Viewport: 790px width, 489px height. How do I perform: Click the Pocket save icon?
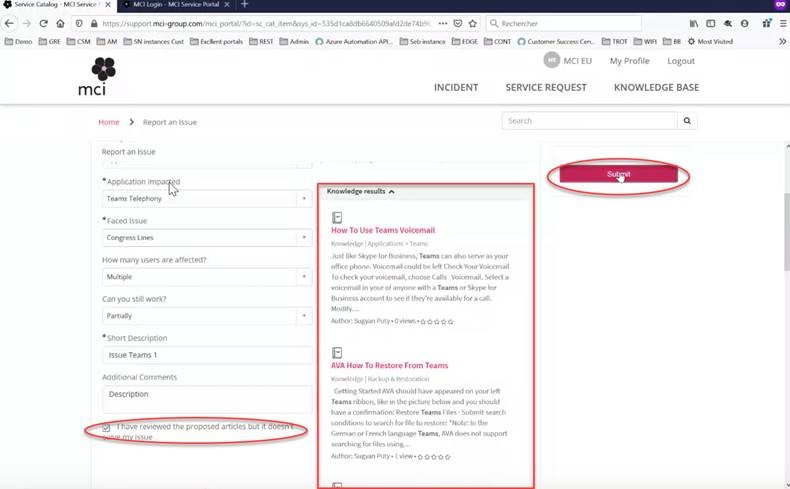click(x=457, y=23)
